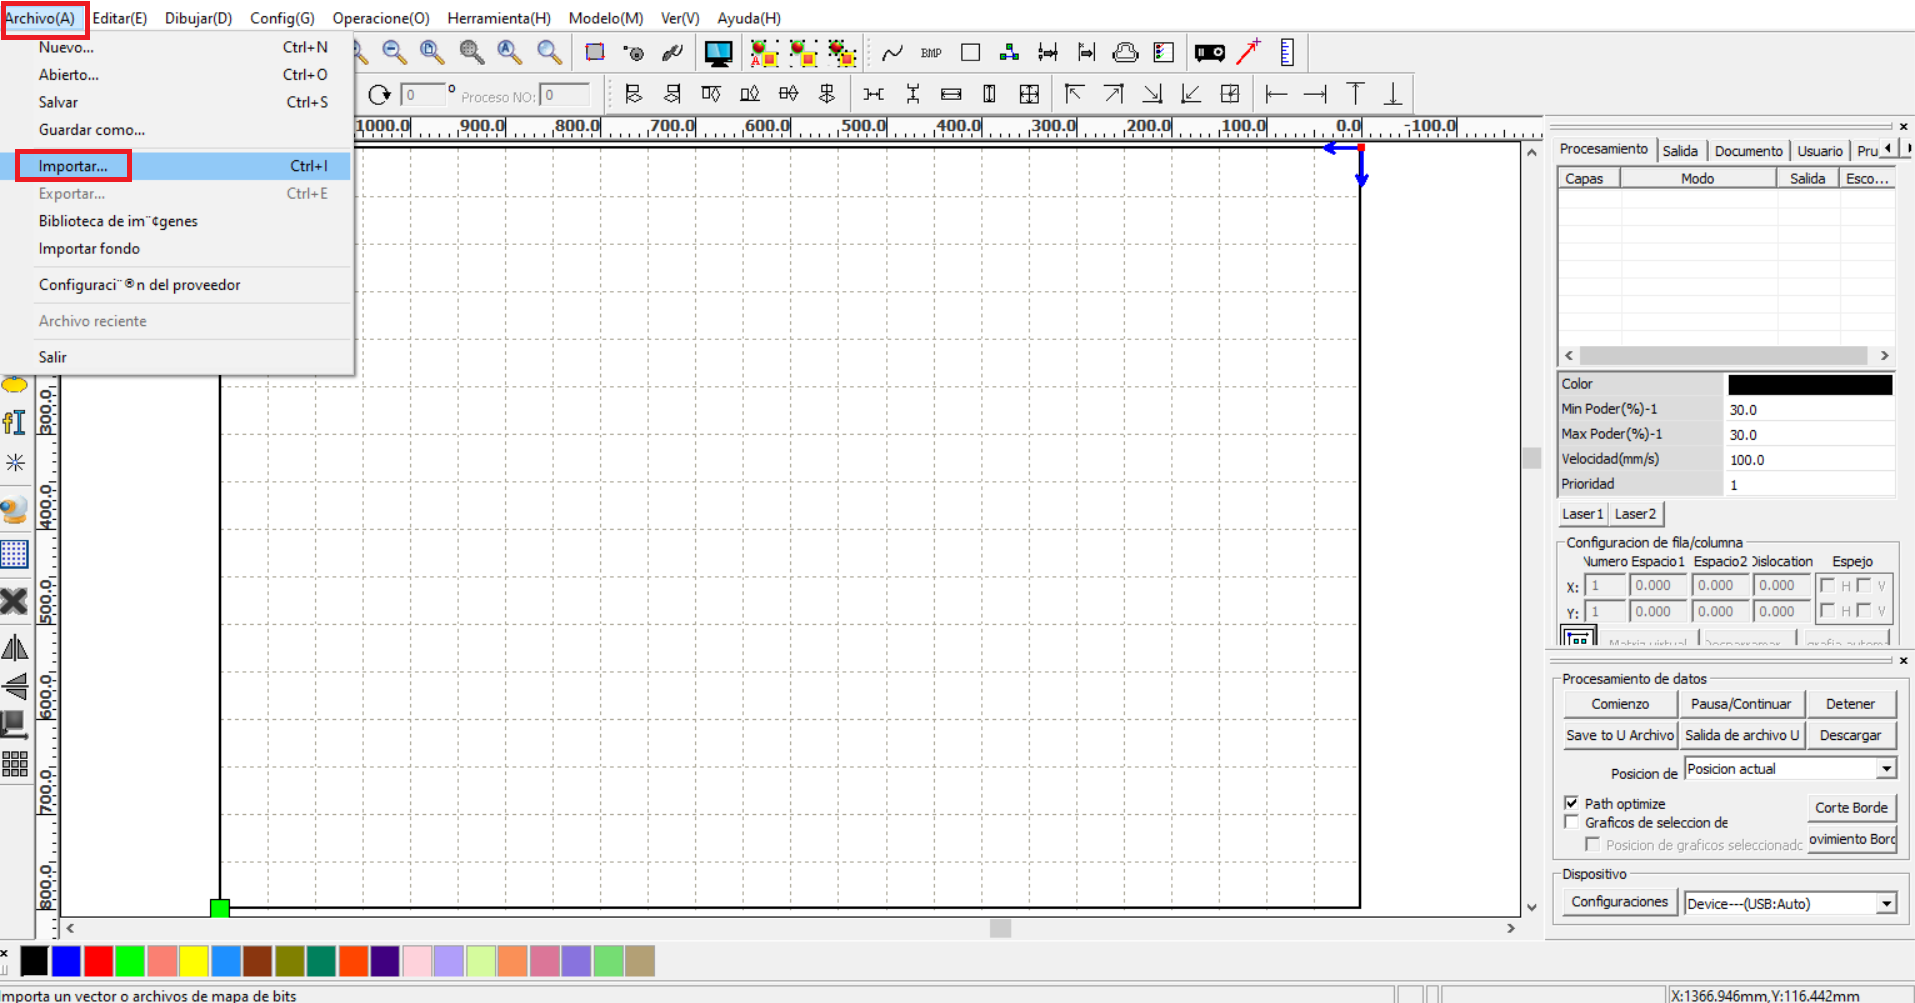
Task: Choose Importar from the Archivo menu
Action: coord(183,166)
